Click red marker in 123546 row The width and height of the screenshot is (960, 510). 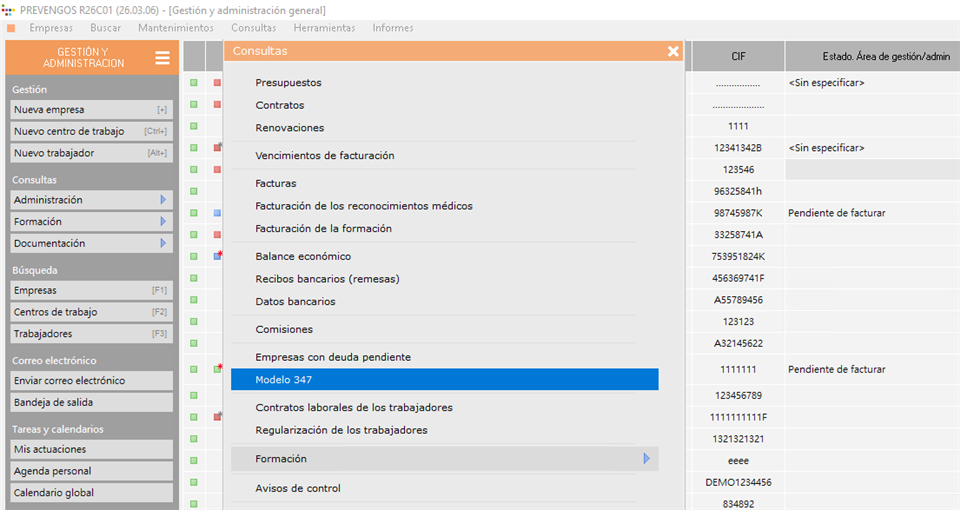217,169
